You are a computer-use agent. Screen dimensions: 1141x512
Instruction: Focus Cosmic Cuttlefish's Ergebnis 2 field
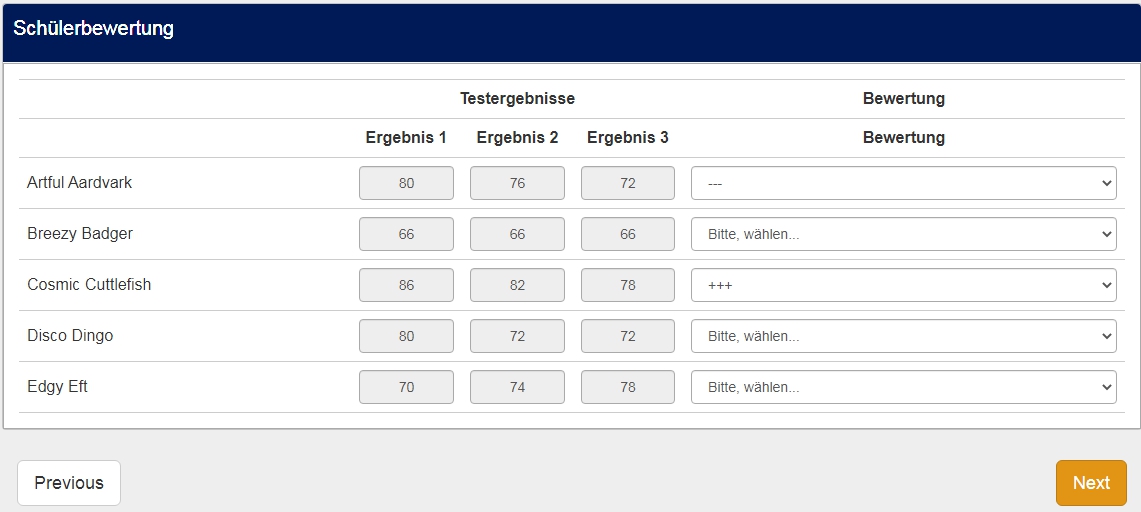pos(517,285)
